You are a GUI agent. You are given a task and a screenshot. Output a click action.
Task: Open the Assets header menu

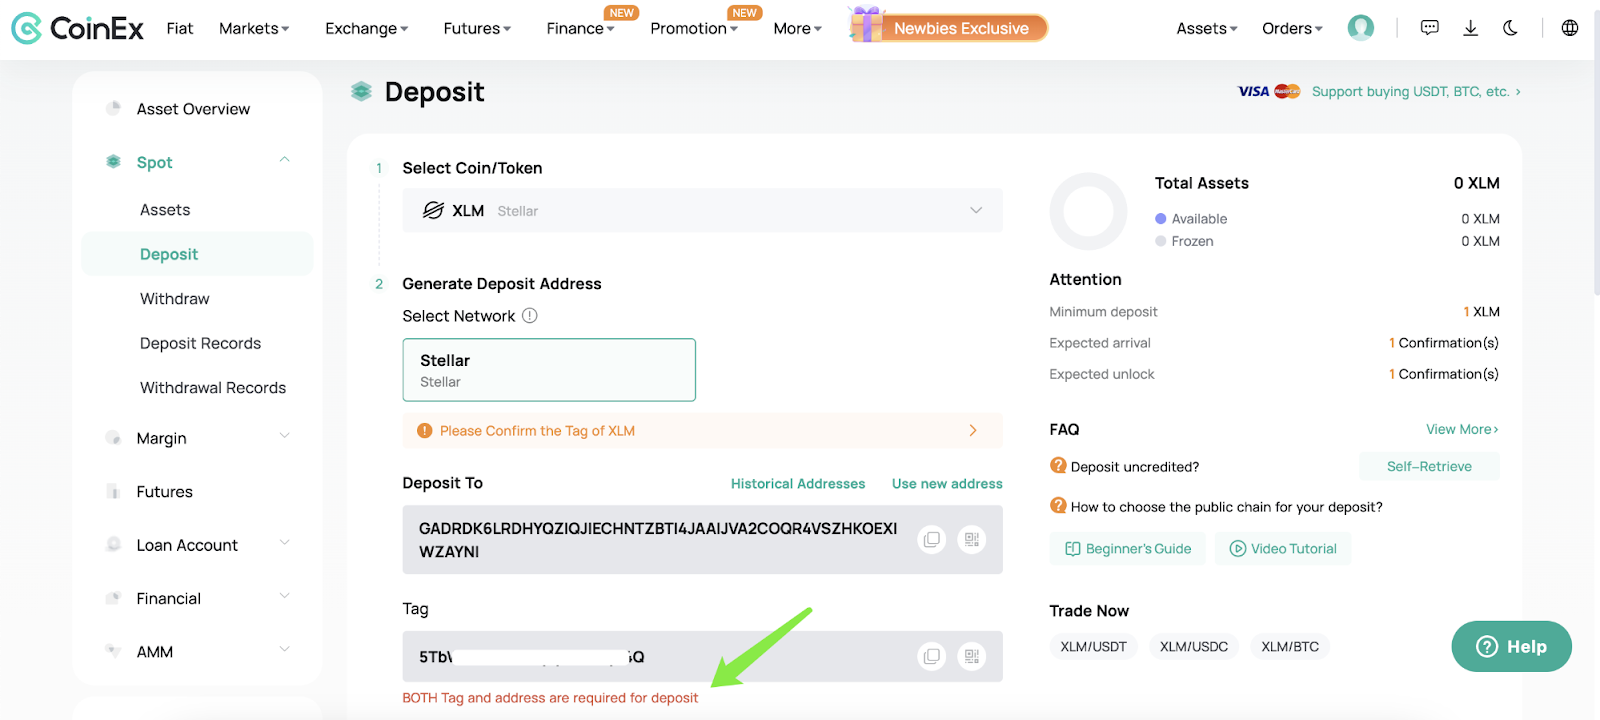[x=1207, y=28]
